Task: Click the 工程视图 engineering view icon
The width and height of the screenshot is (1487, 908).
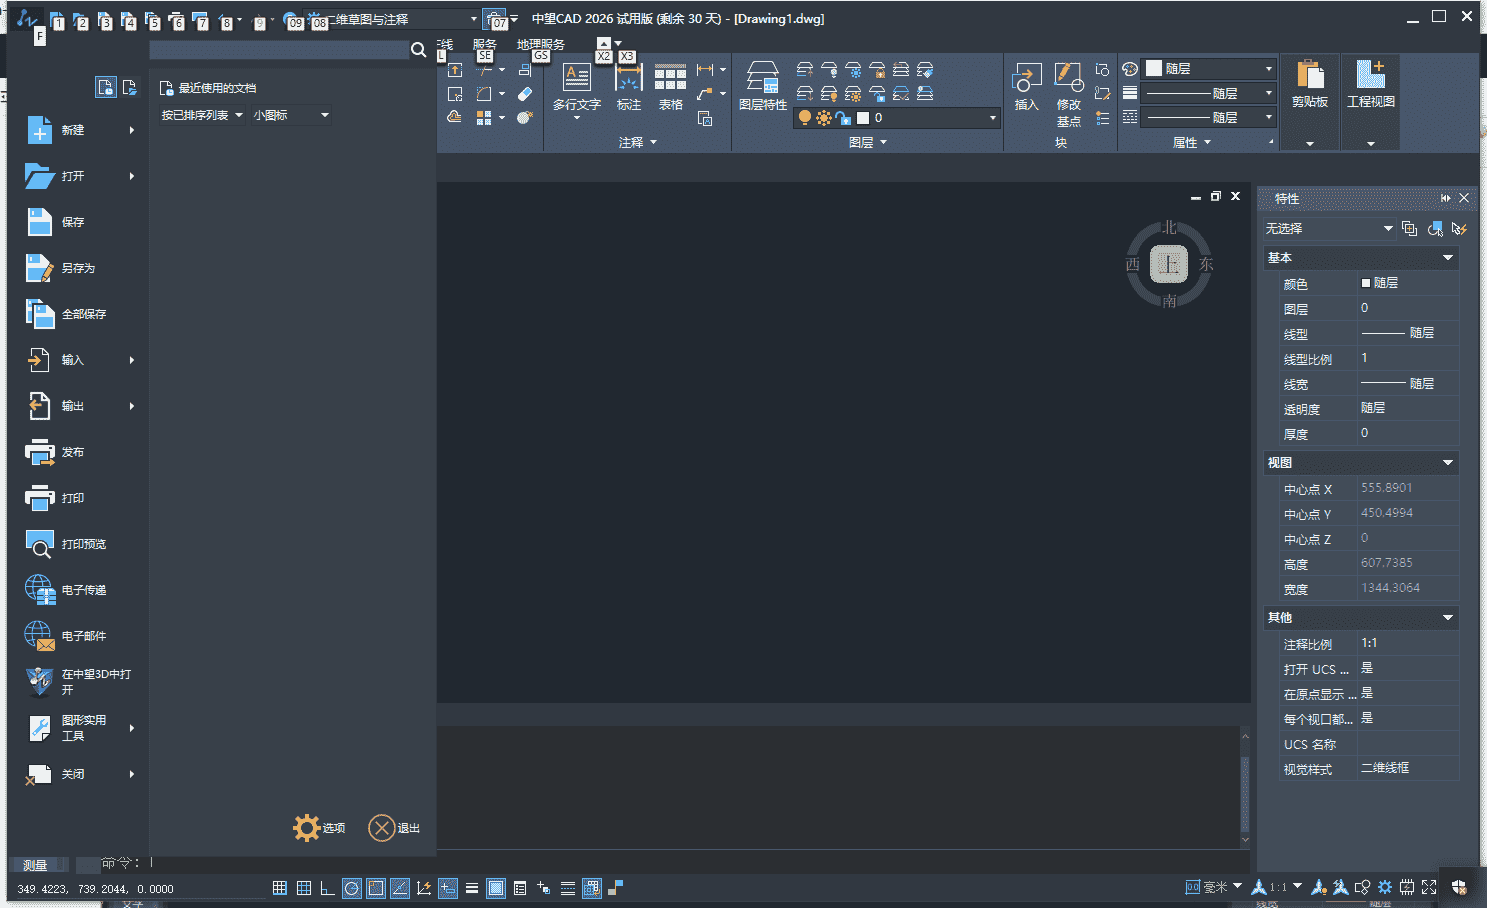Action: tap(1370, 78)
